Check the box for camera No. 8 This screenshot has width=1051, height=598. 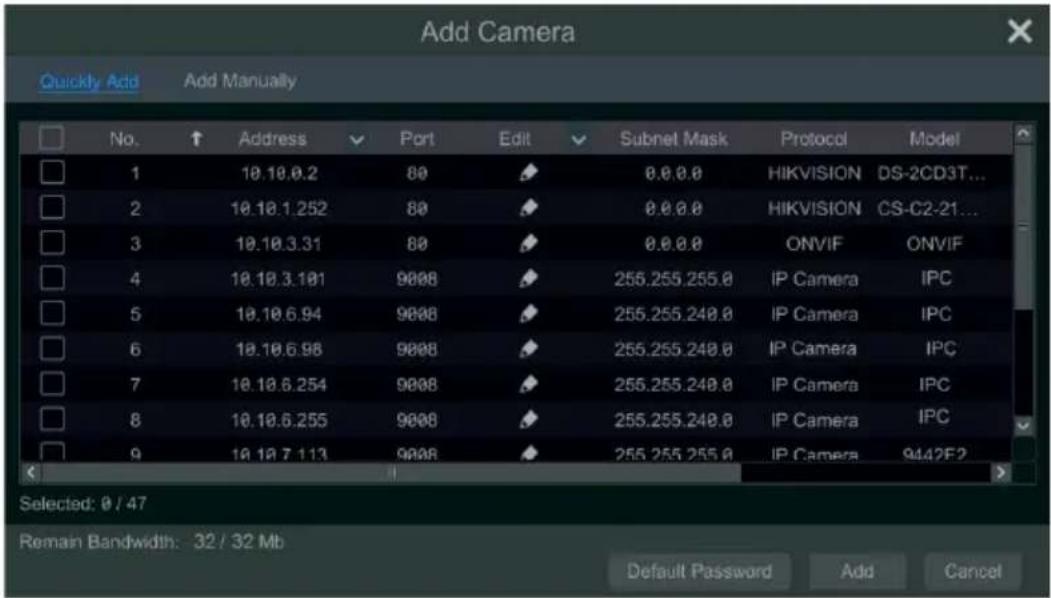point(52,420)
